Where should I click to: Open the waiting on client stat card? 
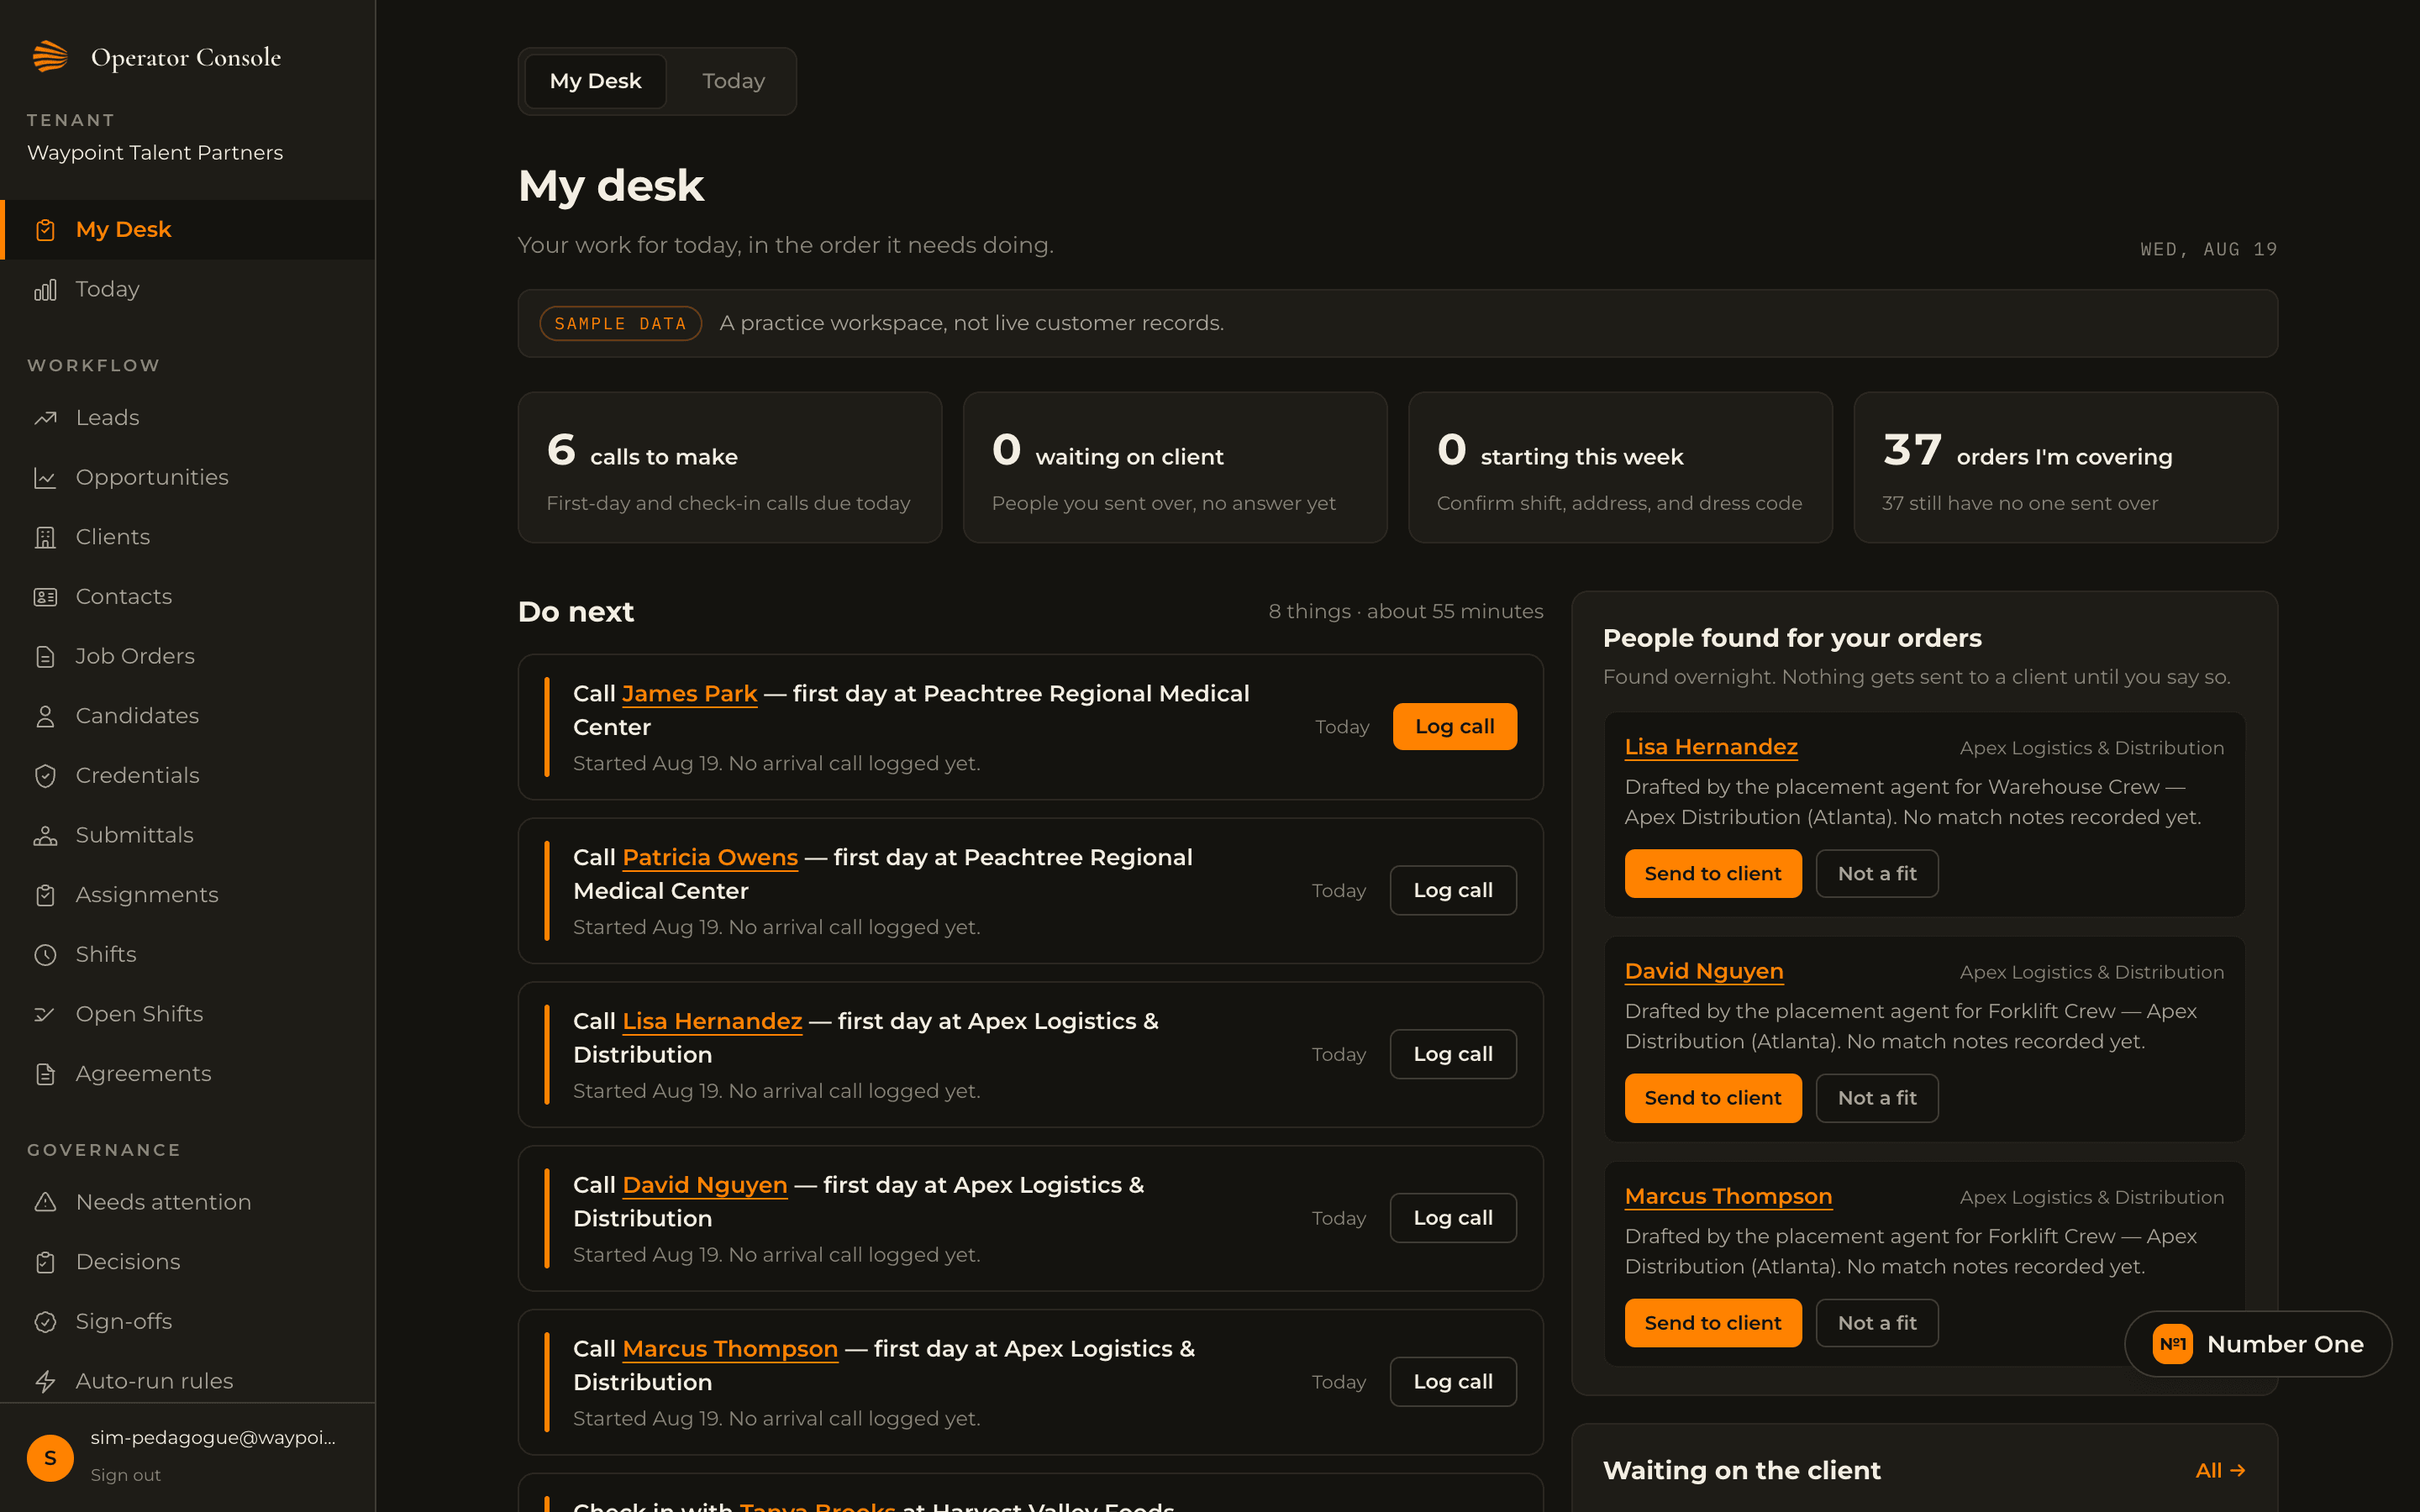point(1175,468)
